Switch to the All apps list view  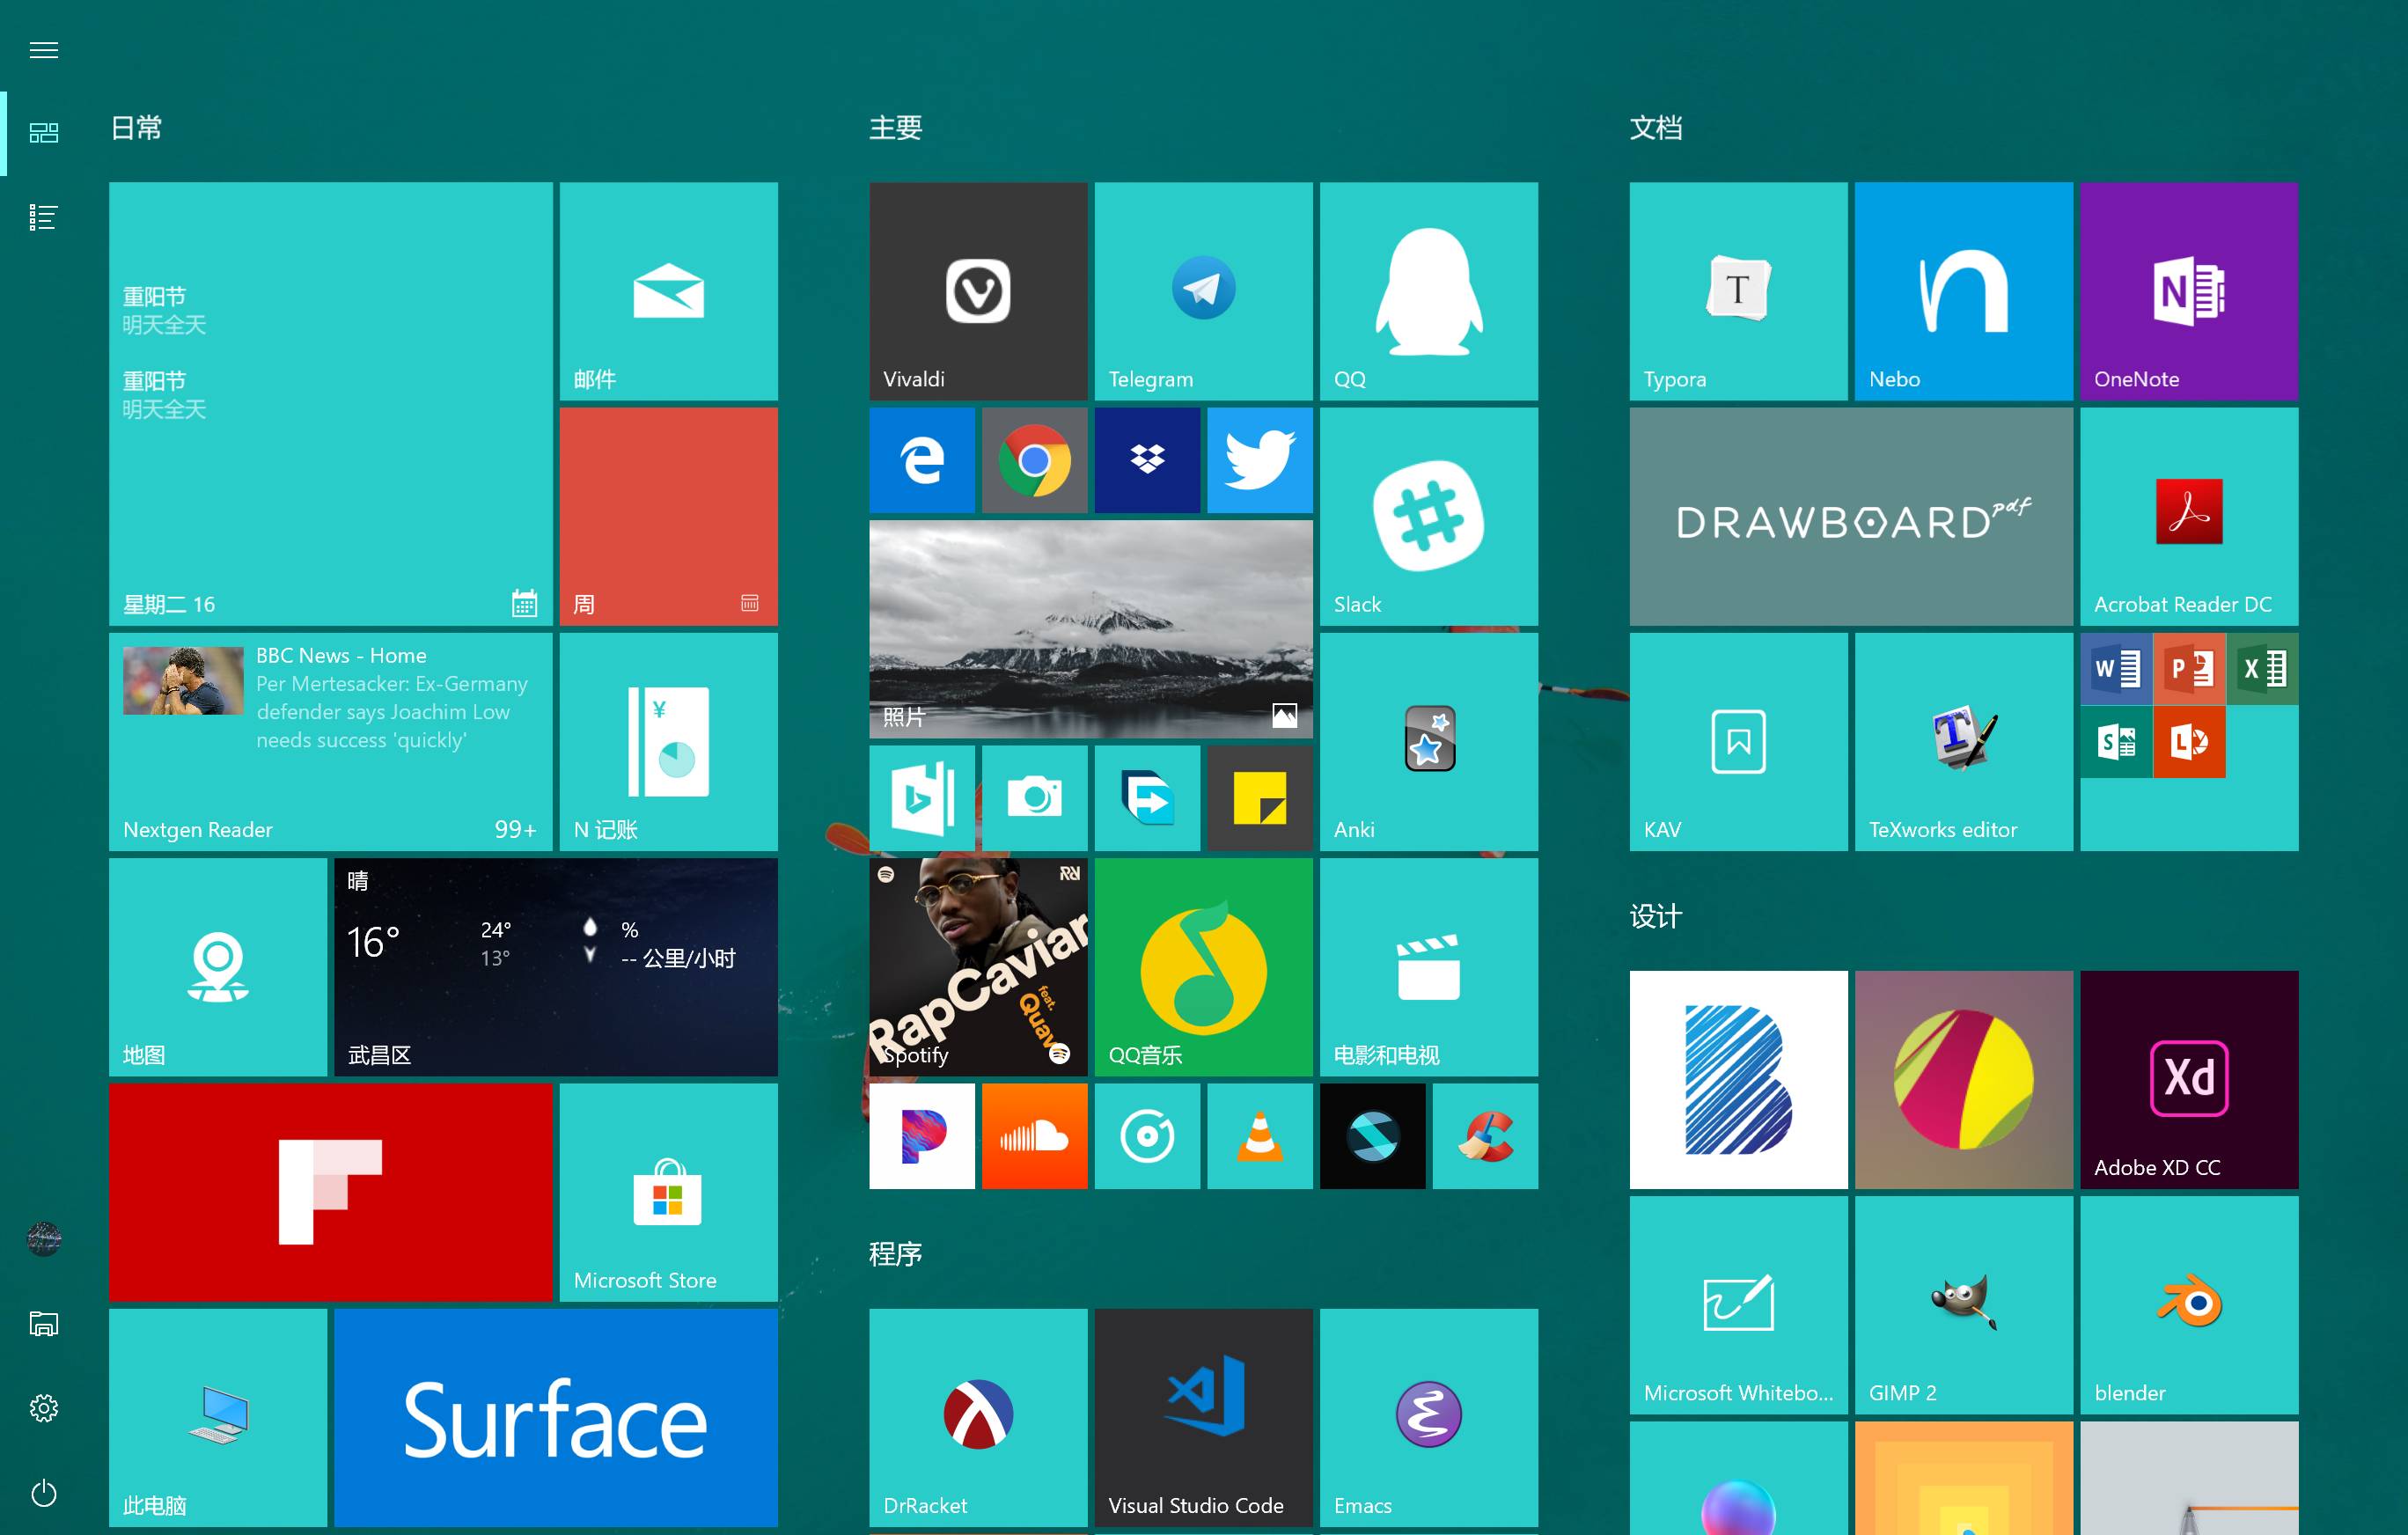[x=43, y=217]
